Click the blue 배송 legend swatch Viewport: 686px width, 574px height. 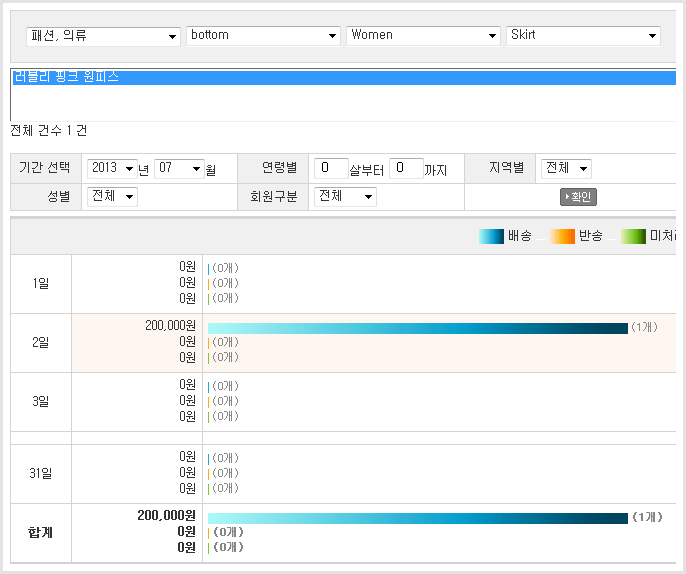(491, 236)
